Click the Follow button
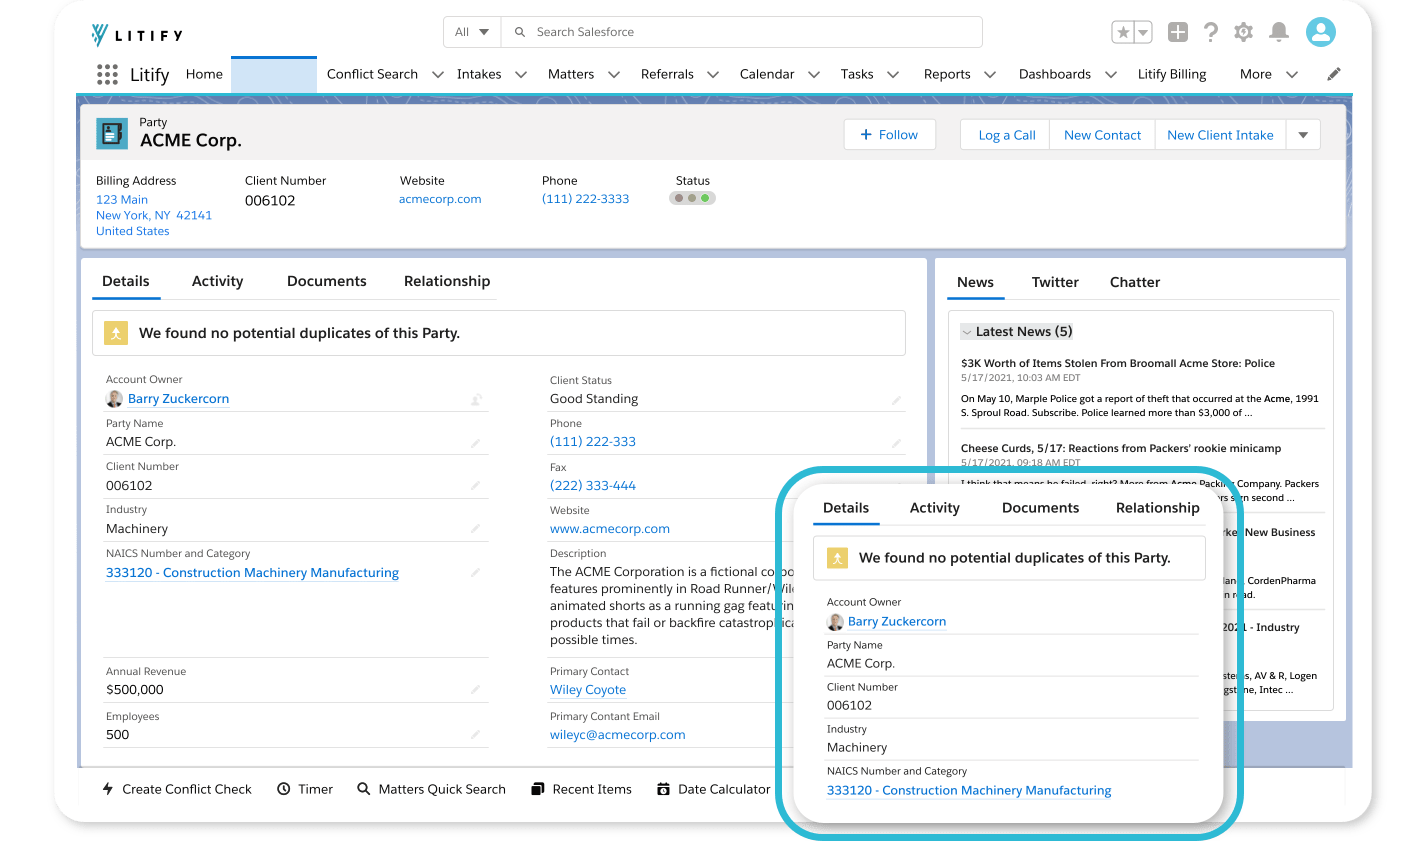The image size is (1426, 841). coord(890,135)
